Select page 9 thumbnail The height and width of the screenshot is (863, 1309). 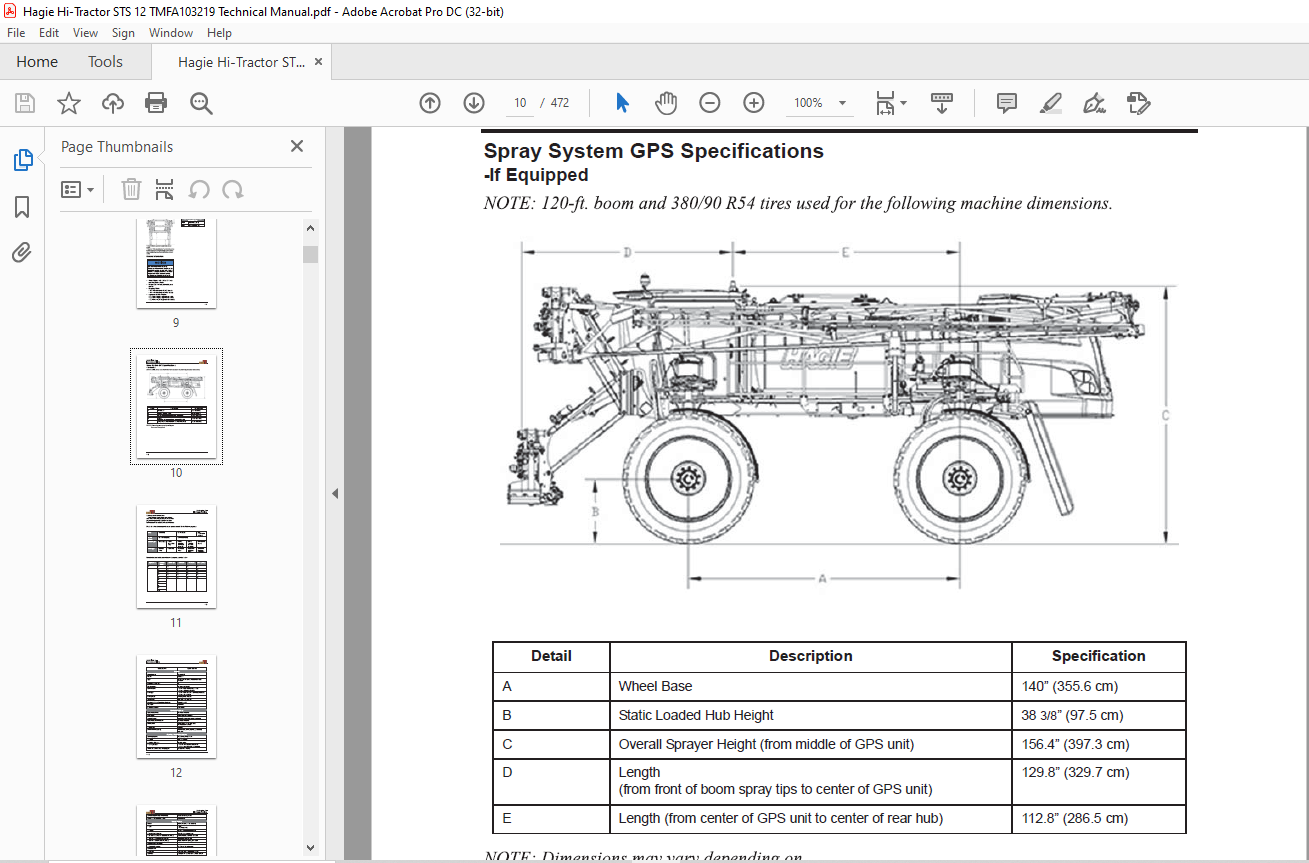coord(176,263)
